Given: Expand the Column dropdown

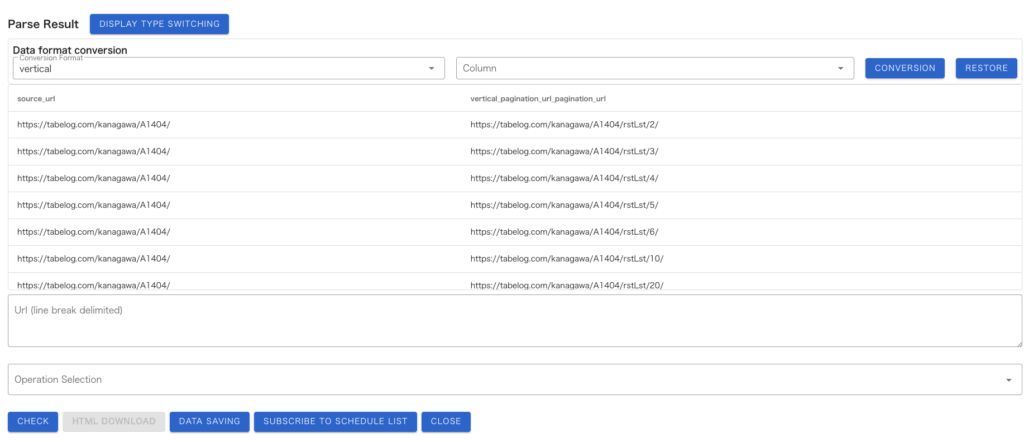Looking at the screenshot, I should [655, 68].
